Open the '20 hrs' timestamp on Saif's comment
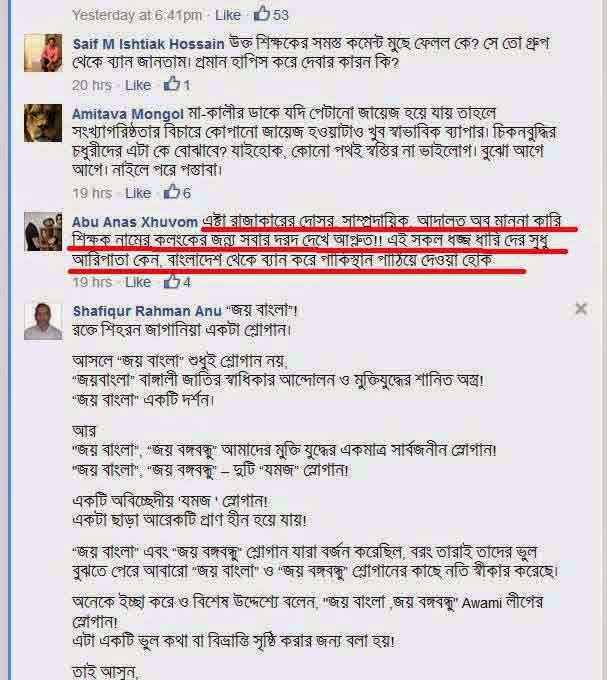This screenshot has height=680, width=607. click(x=92, y=85)
